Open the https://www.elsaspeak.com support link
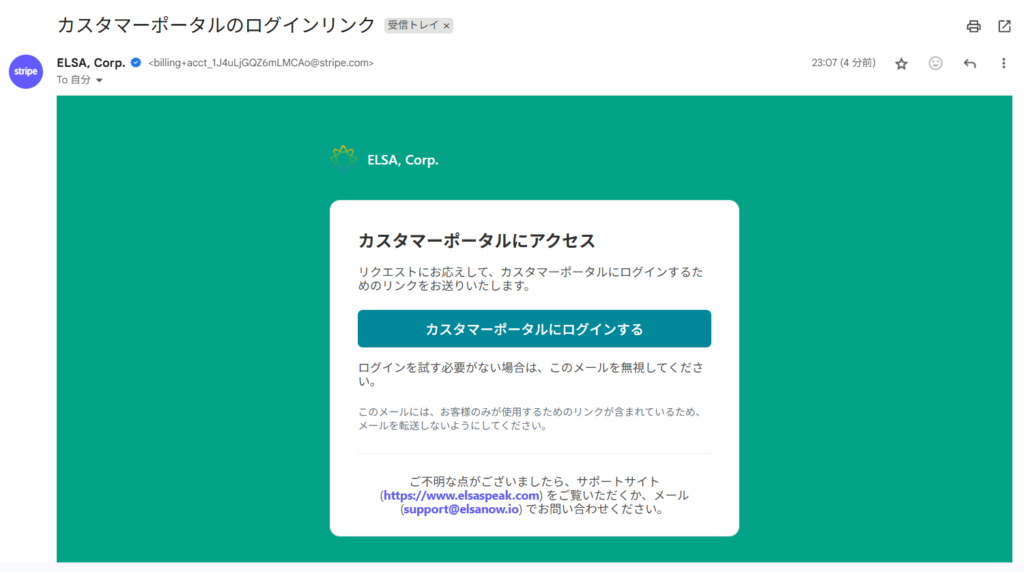Viewport: 1024px width, 572px height. click(462, 495)
